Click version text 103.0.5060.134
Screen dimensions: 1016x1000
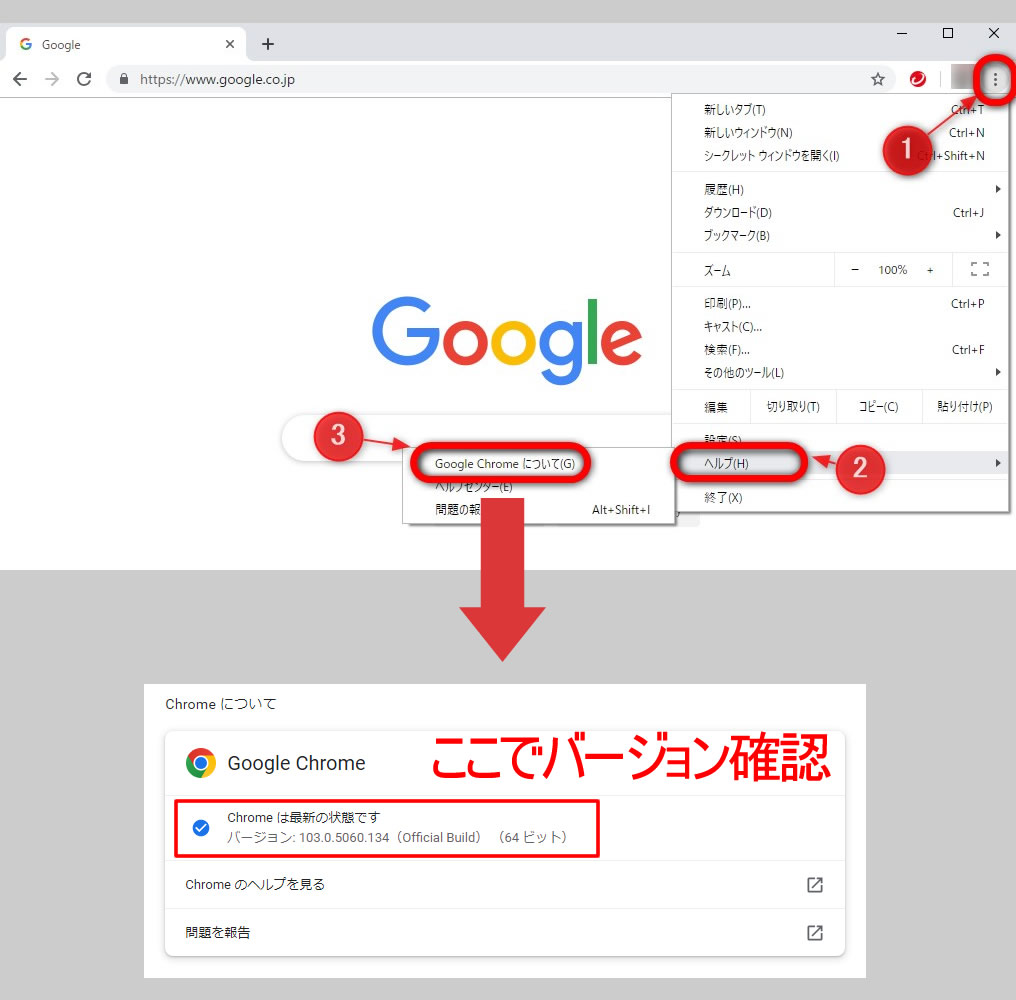[x=343, y=837]
